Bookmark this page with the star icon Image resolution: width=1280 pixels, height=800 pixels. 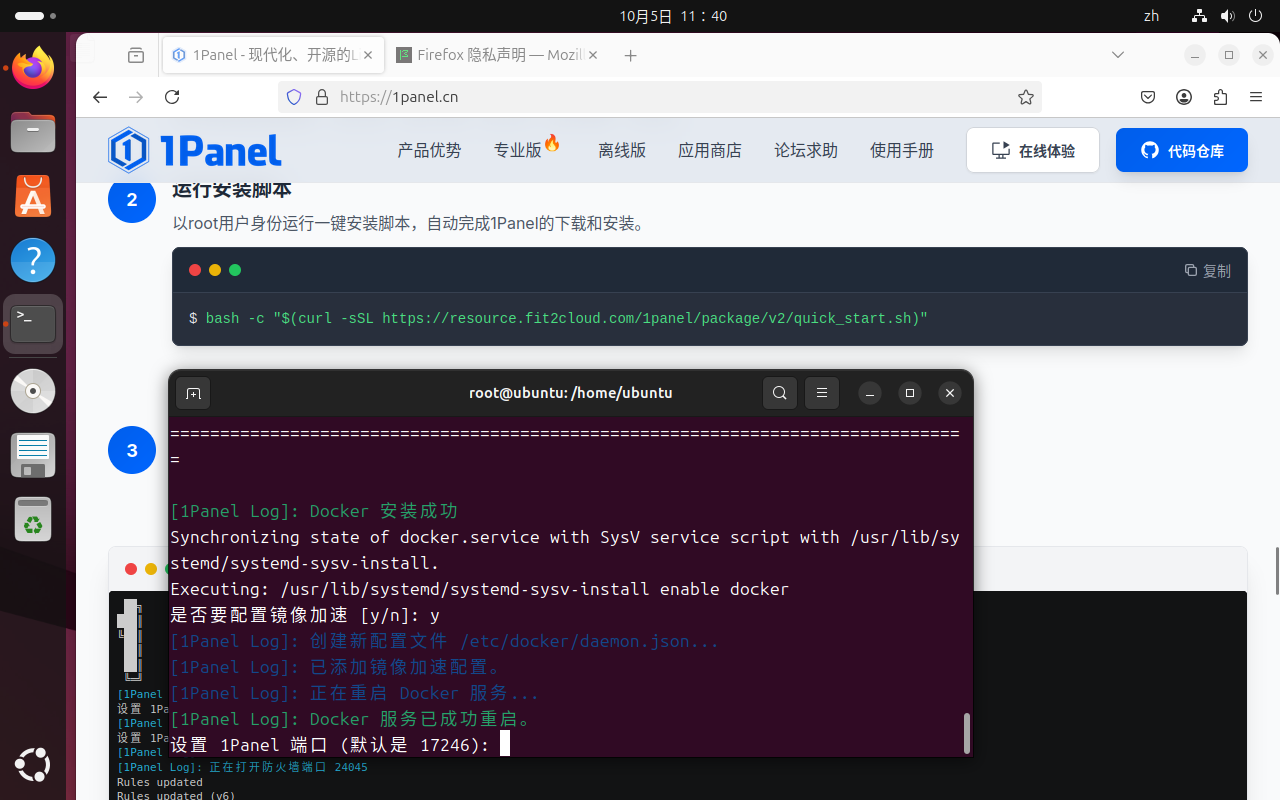[x=1026, y=97]
